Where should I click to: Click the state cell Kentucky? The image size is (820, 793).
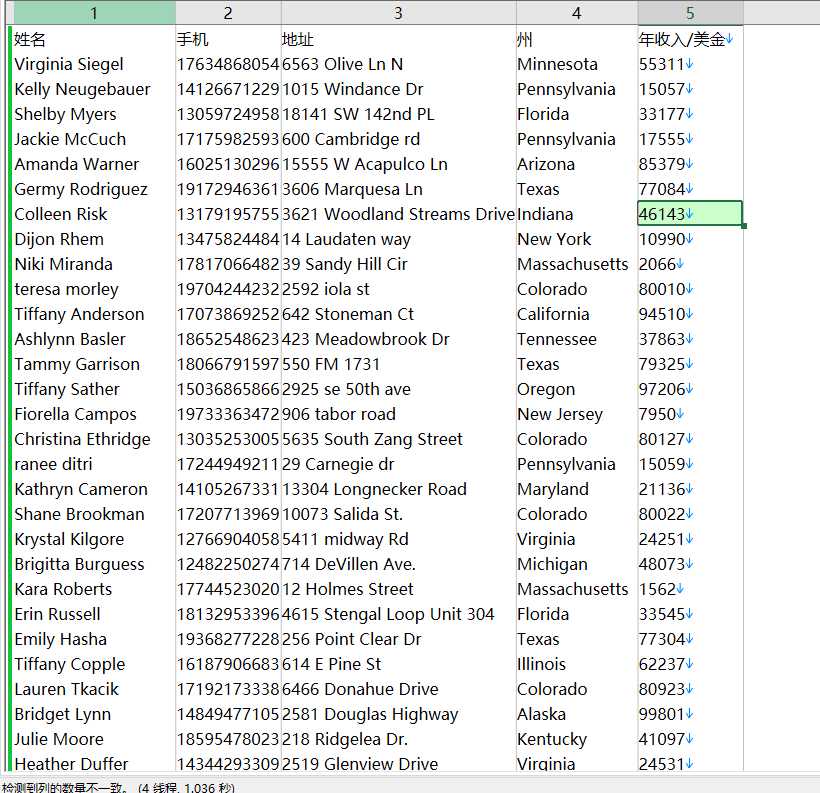coord(576,739)
